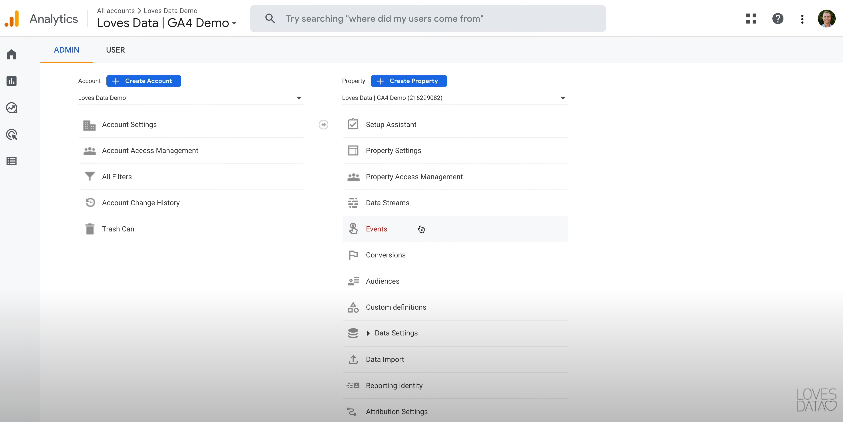Click the Account Settings building icon
Screen dimensions: 843x422
point(89,125)
